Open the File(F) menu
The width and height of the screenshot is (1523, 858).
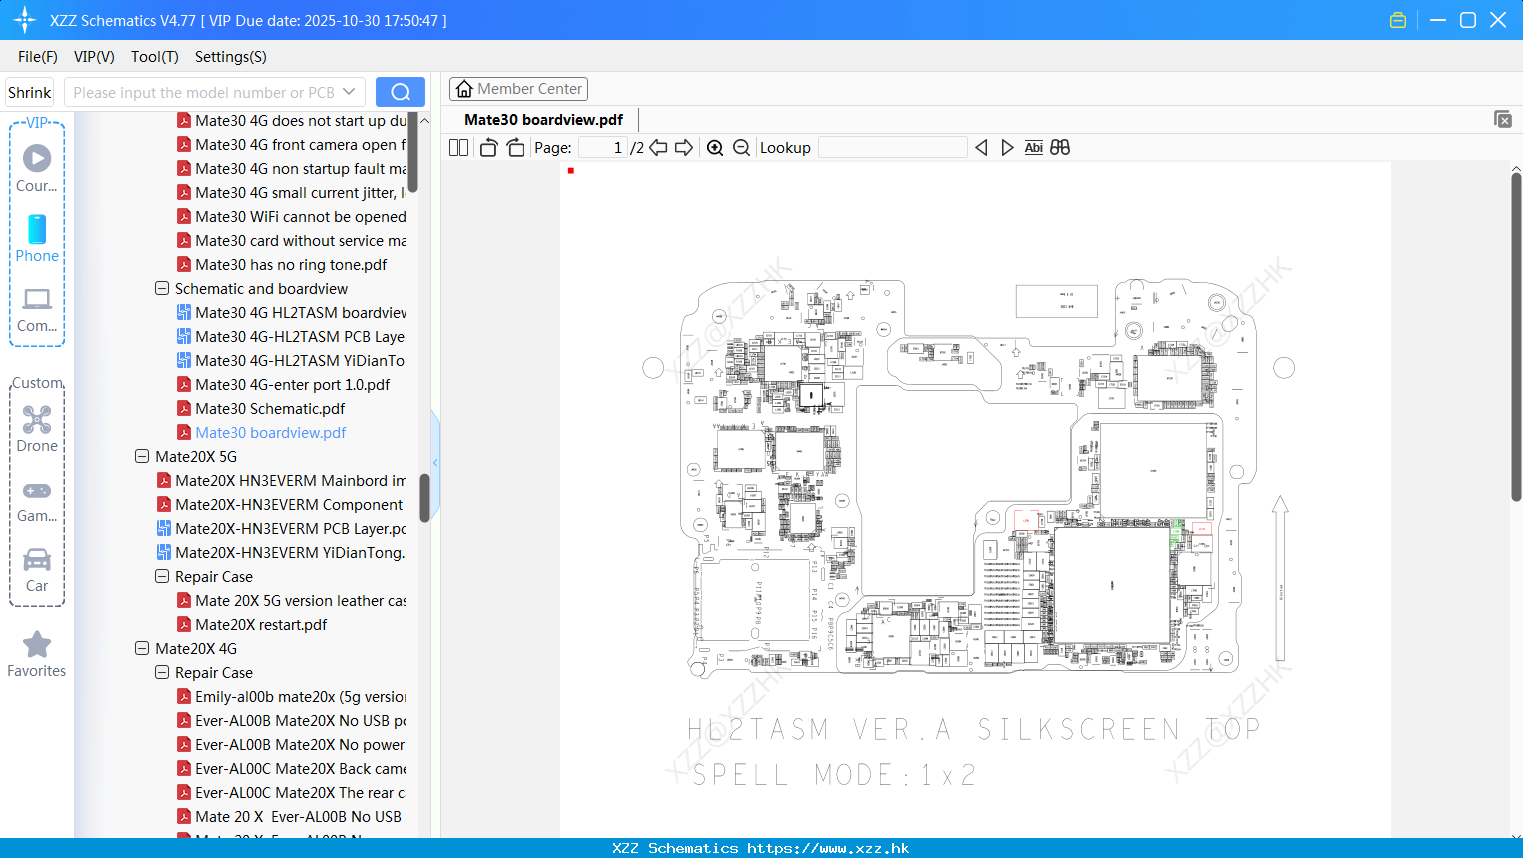pyautogui.click(x=38, y=57)
